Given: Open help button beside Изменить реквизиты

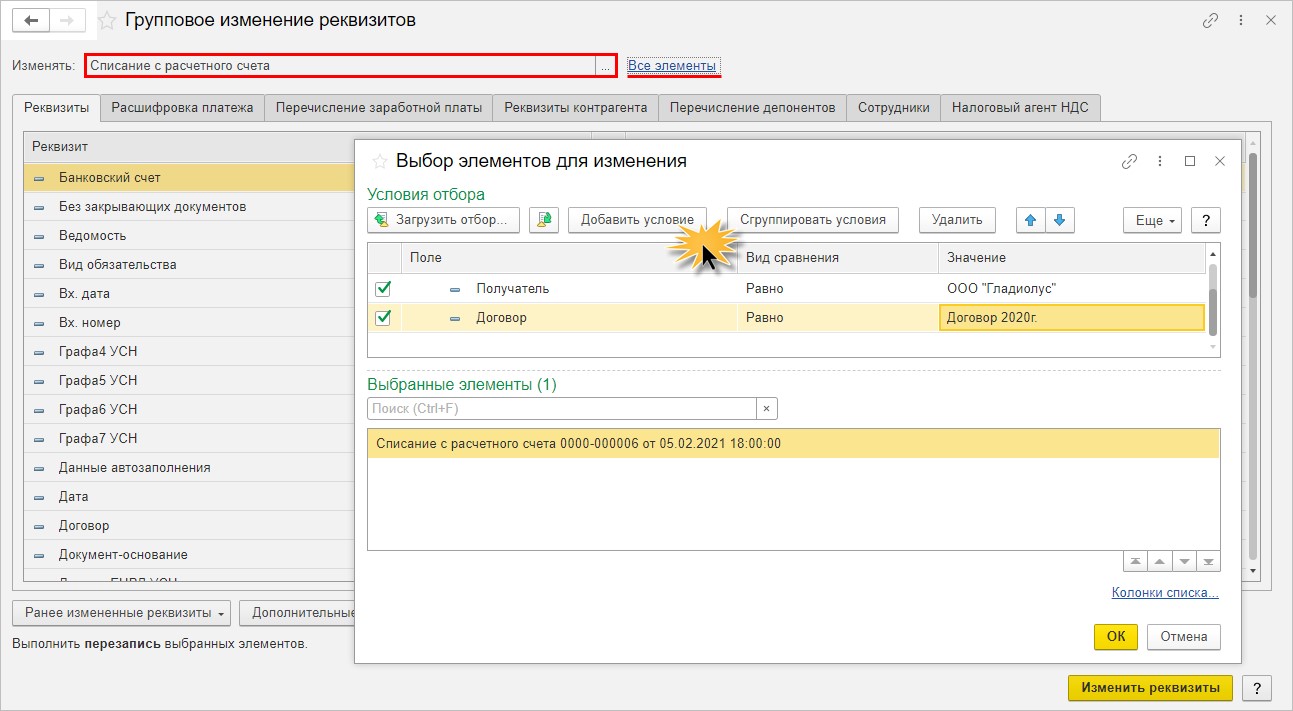Looking at the screenshot, I should tap(1257, 688).
